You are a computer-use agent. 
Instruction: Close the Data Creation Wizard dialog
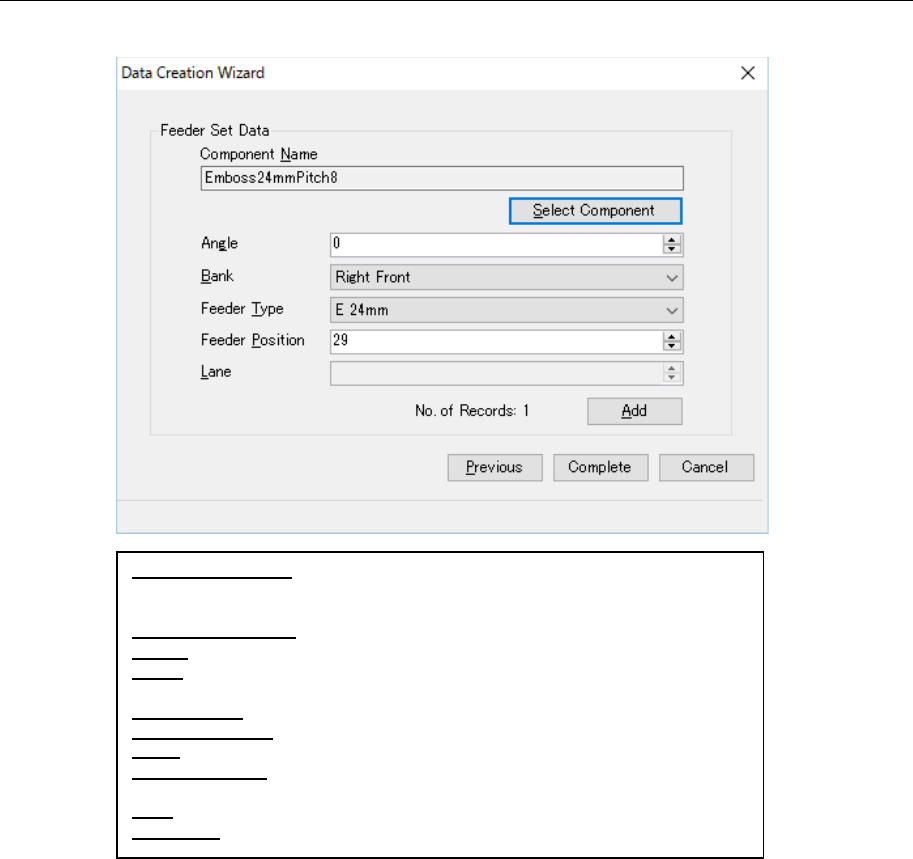[746, 73]
